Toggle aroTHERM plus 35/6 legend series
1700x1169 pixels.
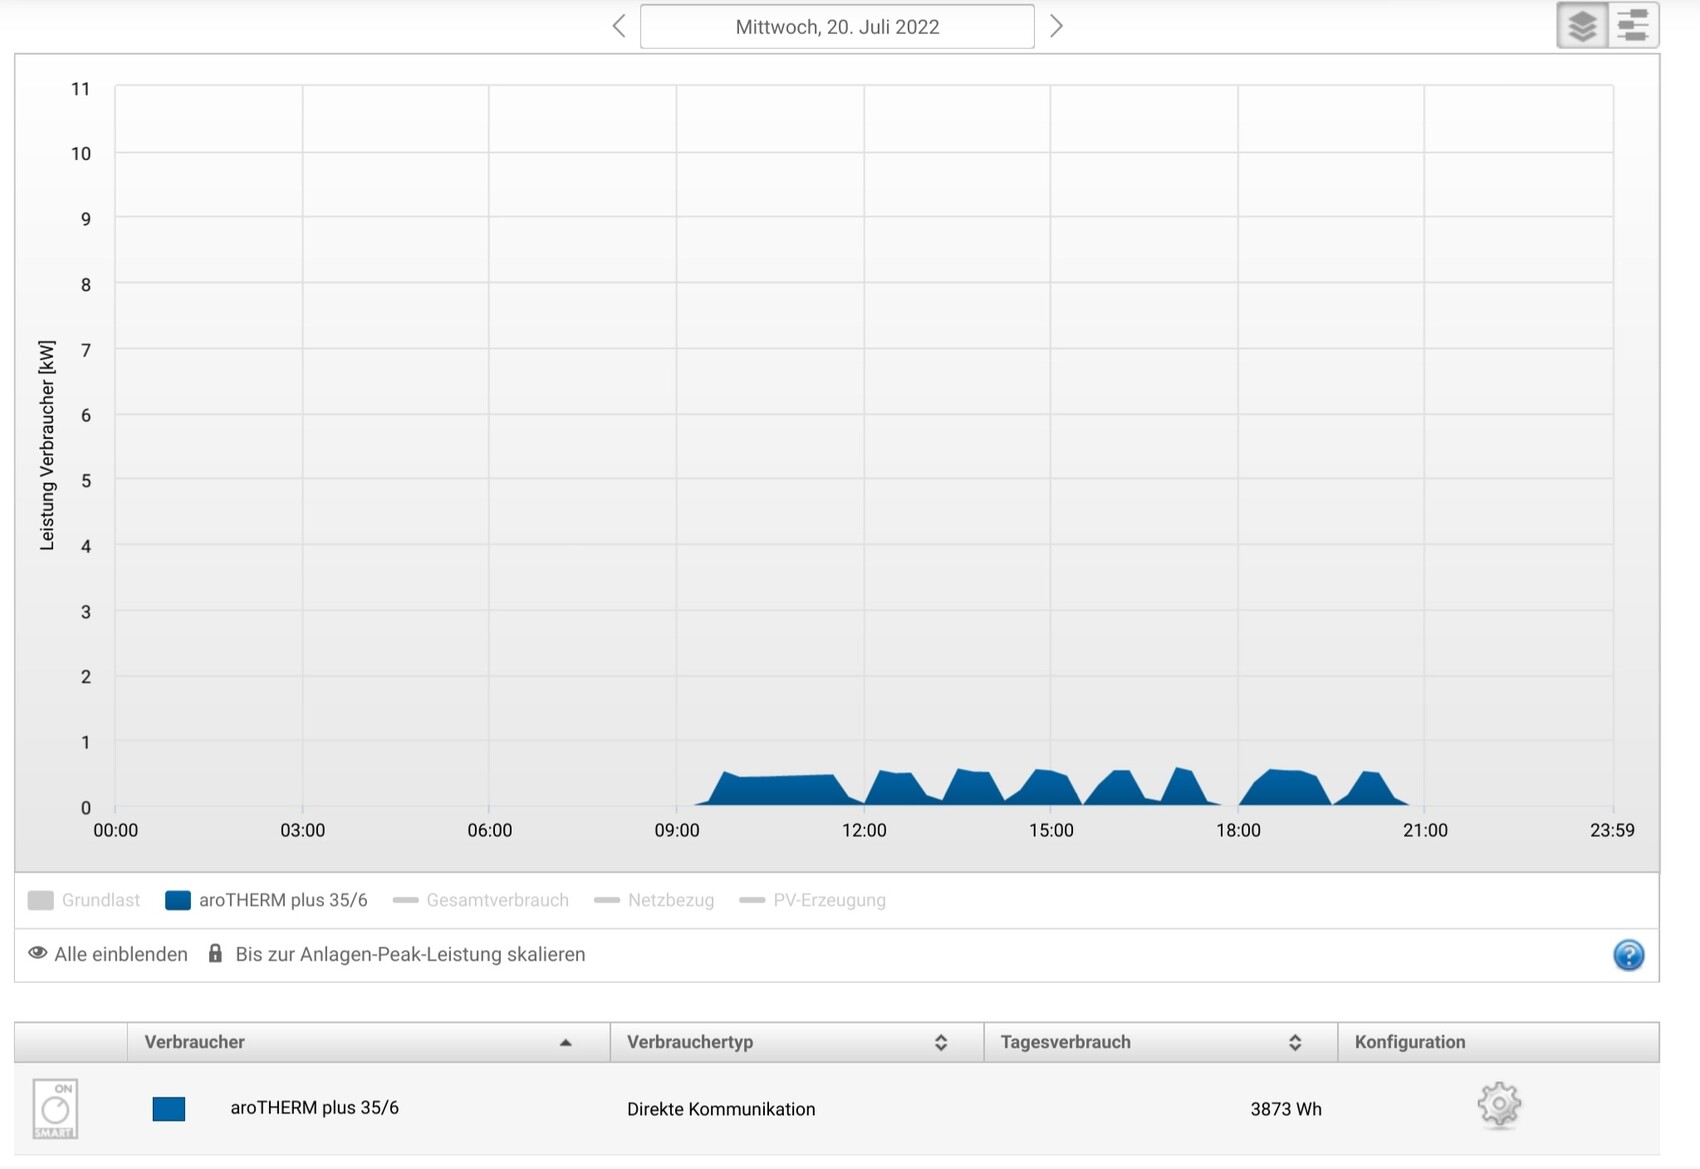(267, 900)
